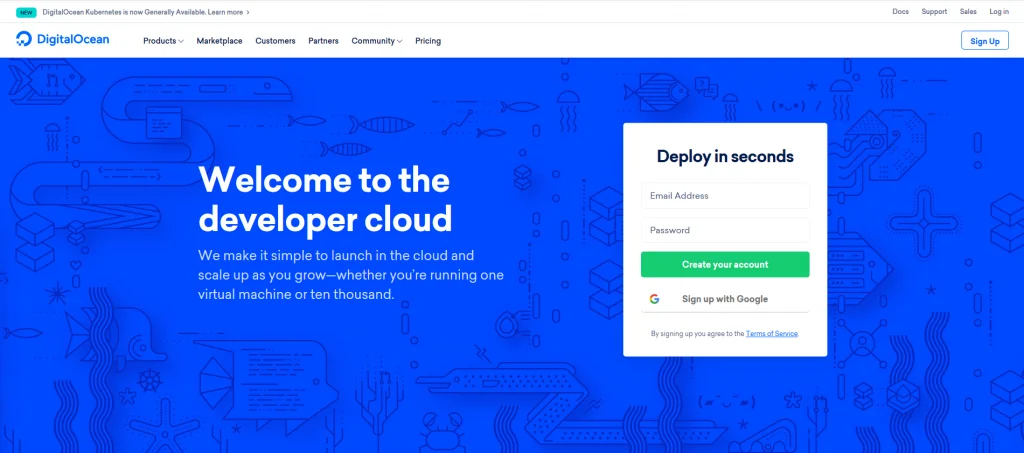The image size is (1024, 453).
Task: Sign up with Google account
Action: click(x=725, y=299)
